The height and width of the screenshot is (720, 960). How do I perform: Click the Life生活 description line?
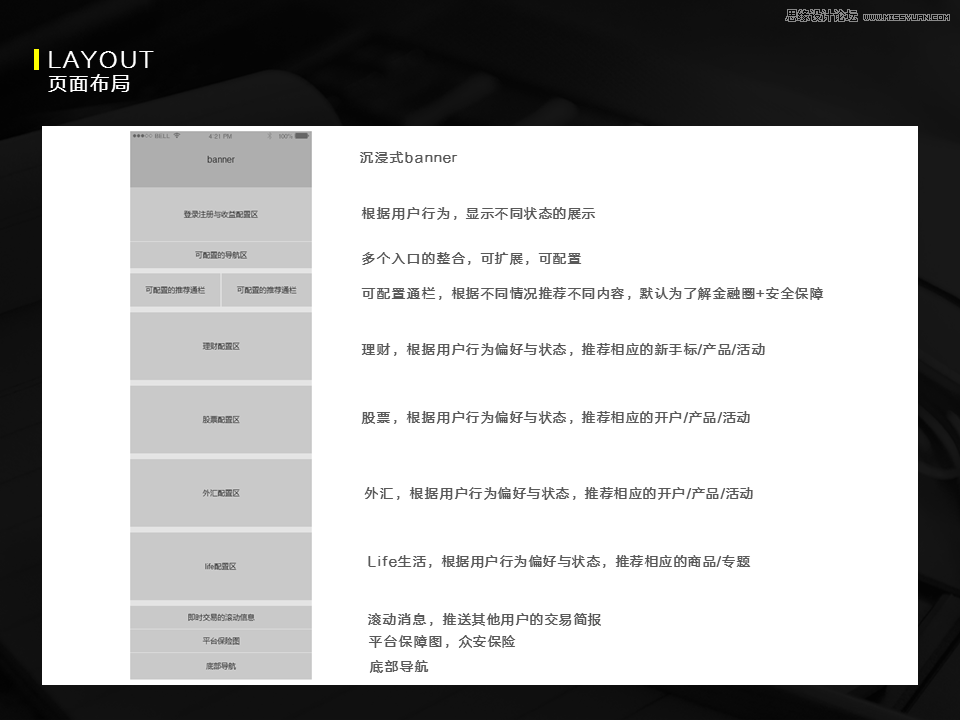click(x=558, y=561)
